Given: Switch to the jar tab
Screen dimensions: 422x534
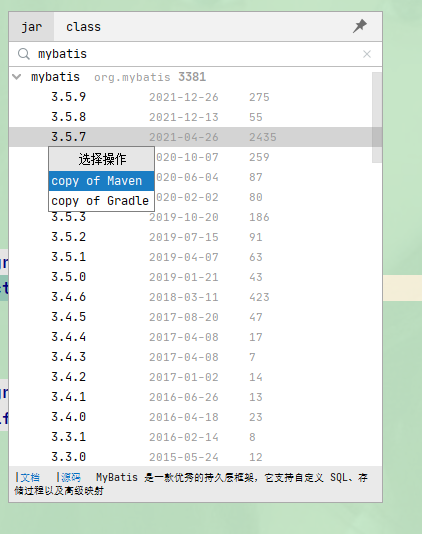Looking at the screenshot, I should coord(32,27).
